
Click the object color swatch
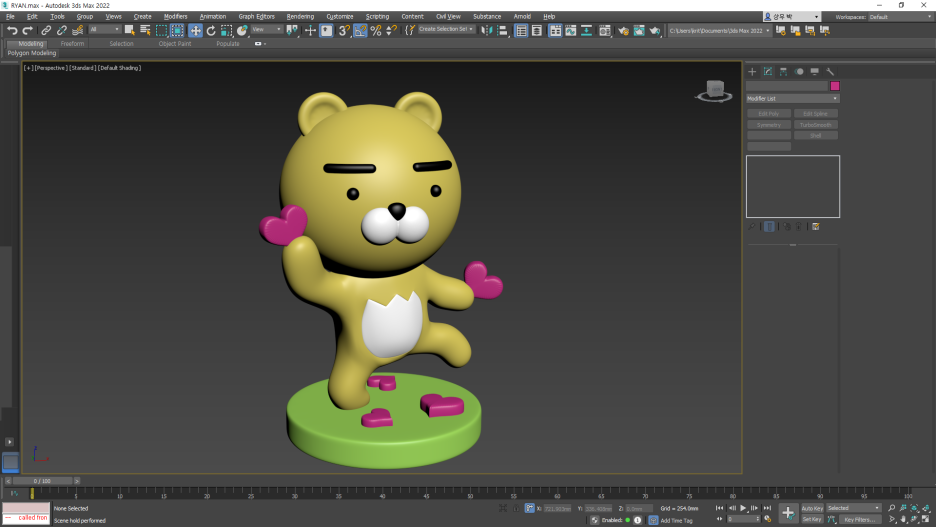click(835, 86)
